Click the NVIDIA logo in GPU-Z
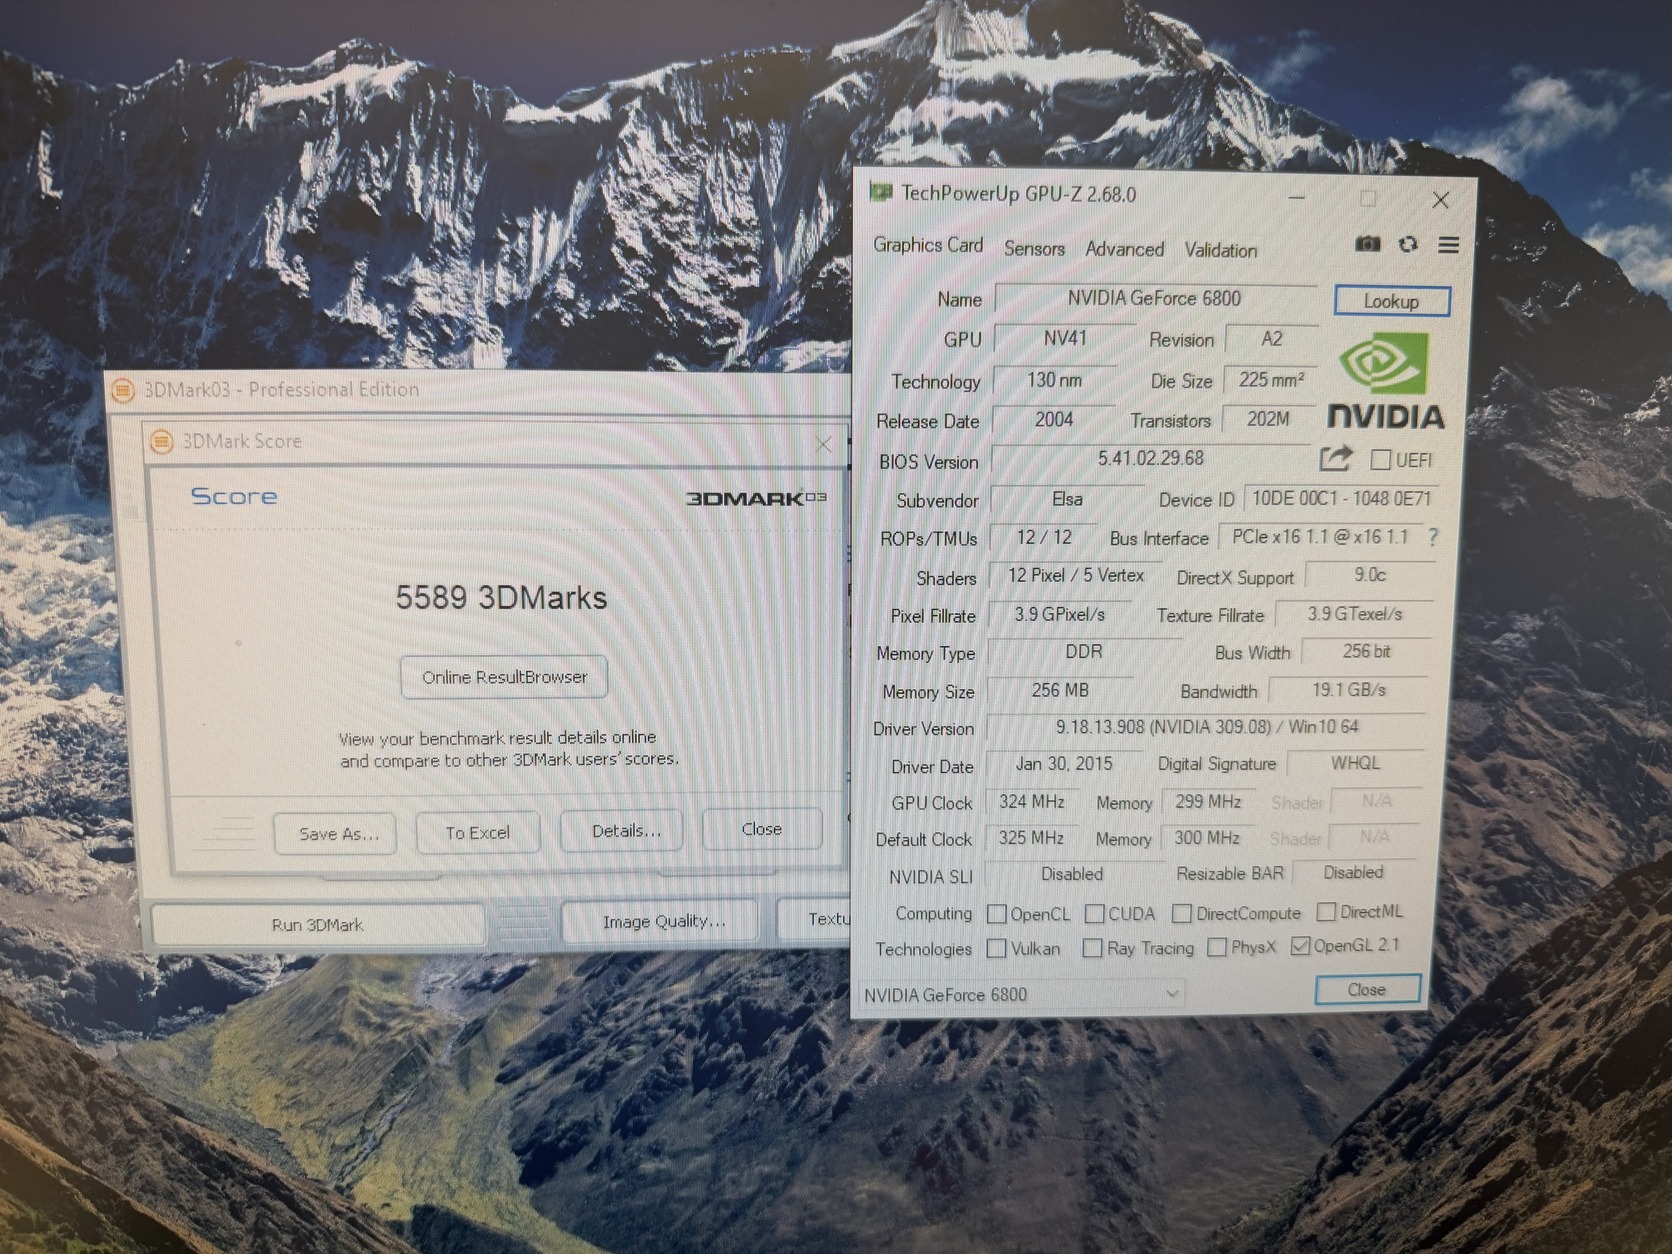This screenshot has width=1672, height=1254. (1385, 381)
